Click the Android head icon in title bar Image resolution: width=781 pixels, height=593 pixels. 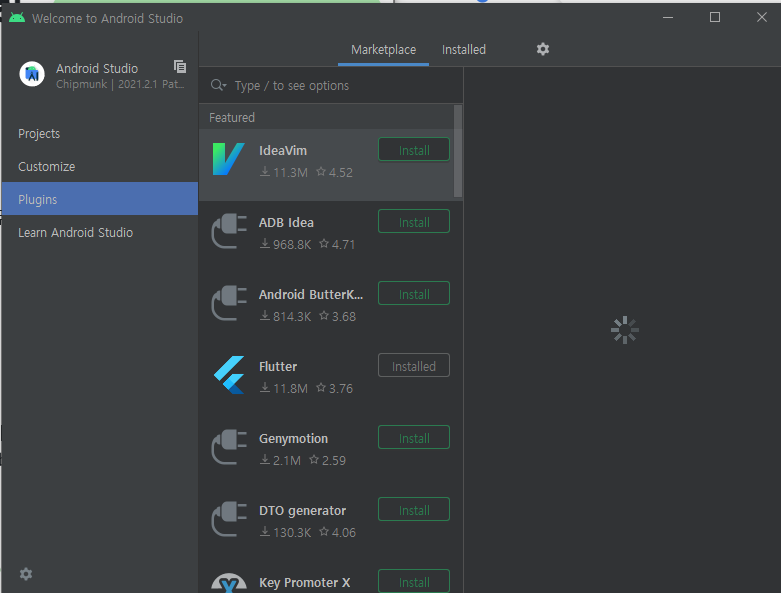tap(17, 18)
